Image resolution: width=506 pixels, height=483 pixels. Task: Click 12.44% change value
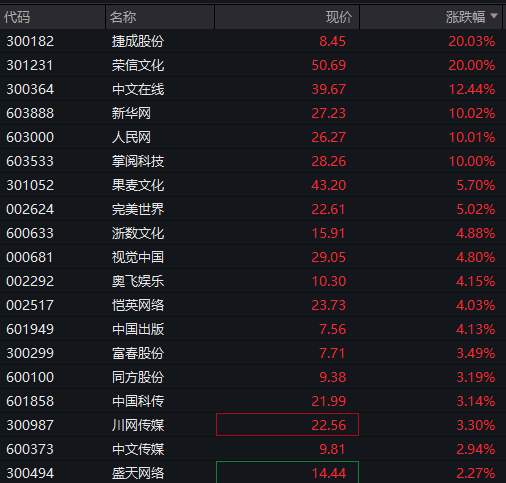[x=472, y=89]
